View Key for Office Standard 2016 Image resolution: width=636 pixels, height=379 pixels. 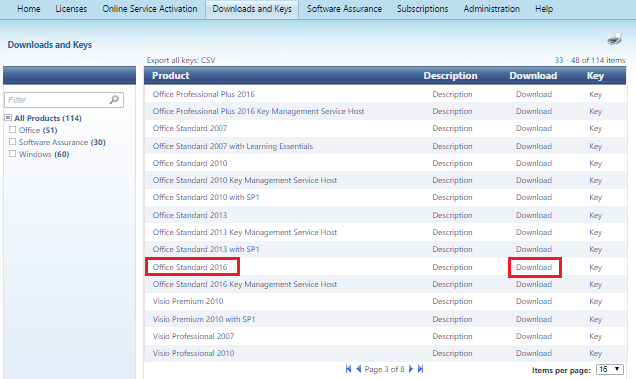tap(595, 267)
